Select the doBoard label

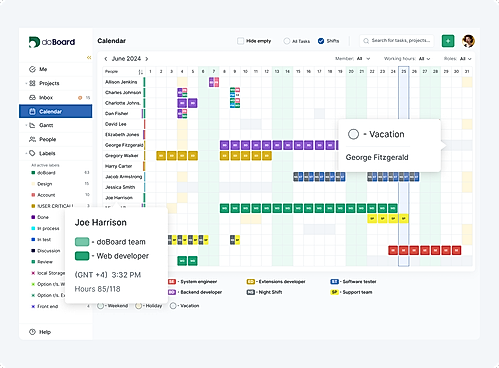click(x=46, y=173)
